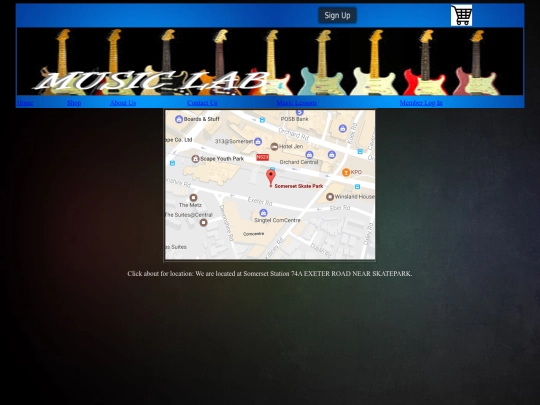Click the Orchard Central label on map

299,162
